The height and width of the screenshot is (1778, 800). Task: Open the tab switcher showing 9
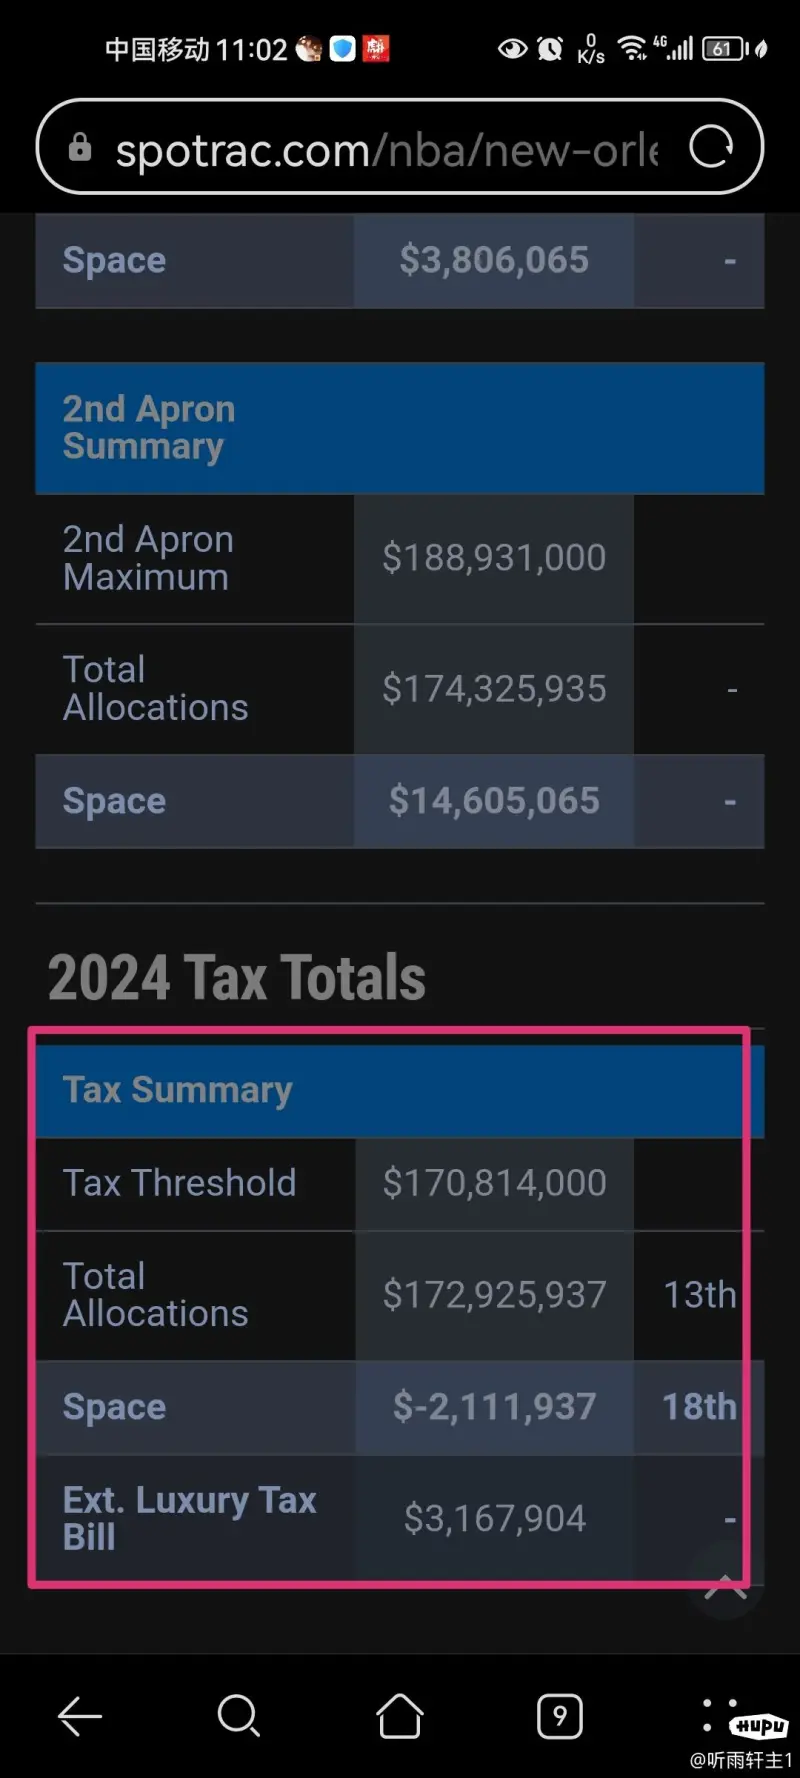[560, 1717]
